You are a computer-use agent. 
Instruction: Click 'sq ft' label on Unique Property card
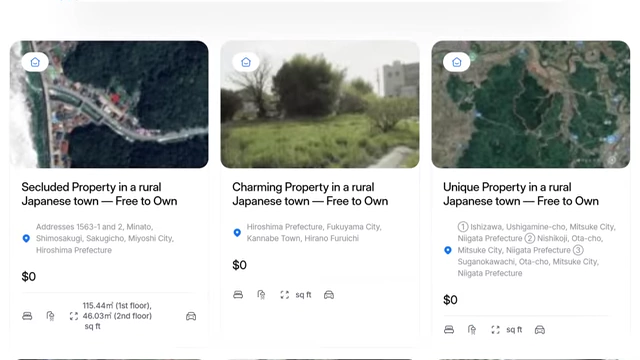coord(514,329)
